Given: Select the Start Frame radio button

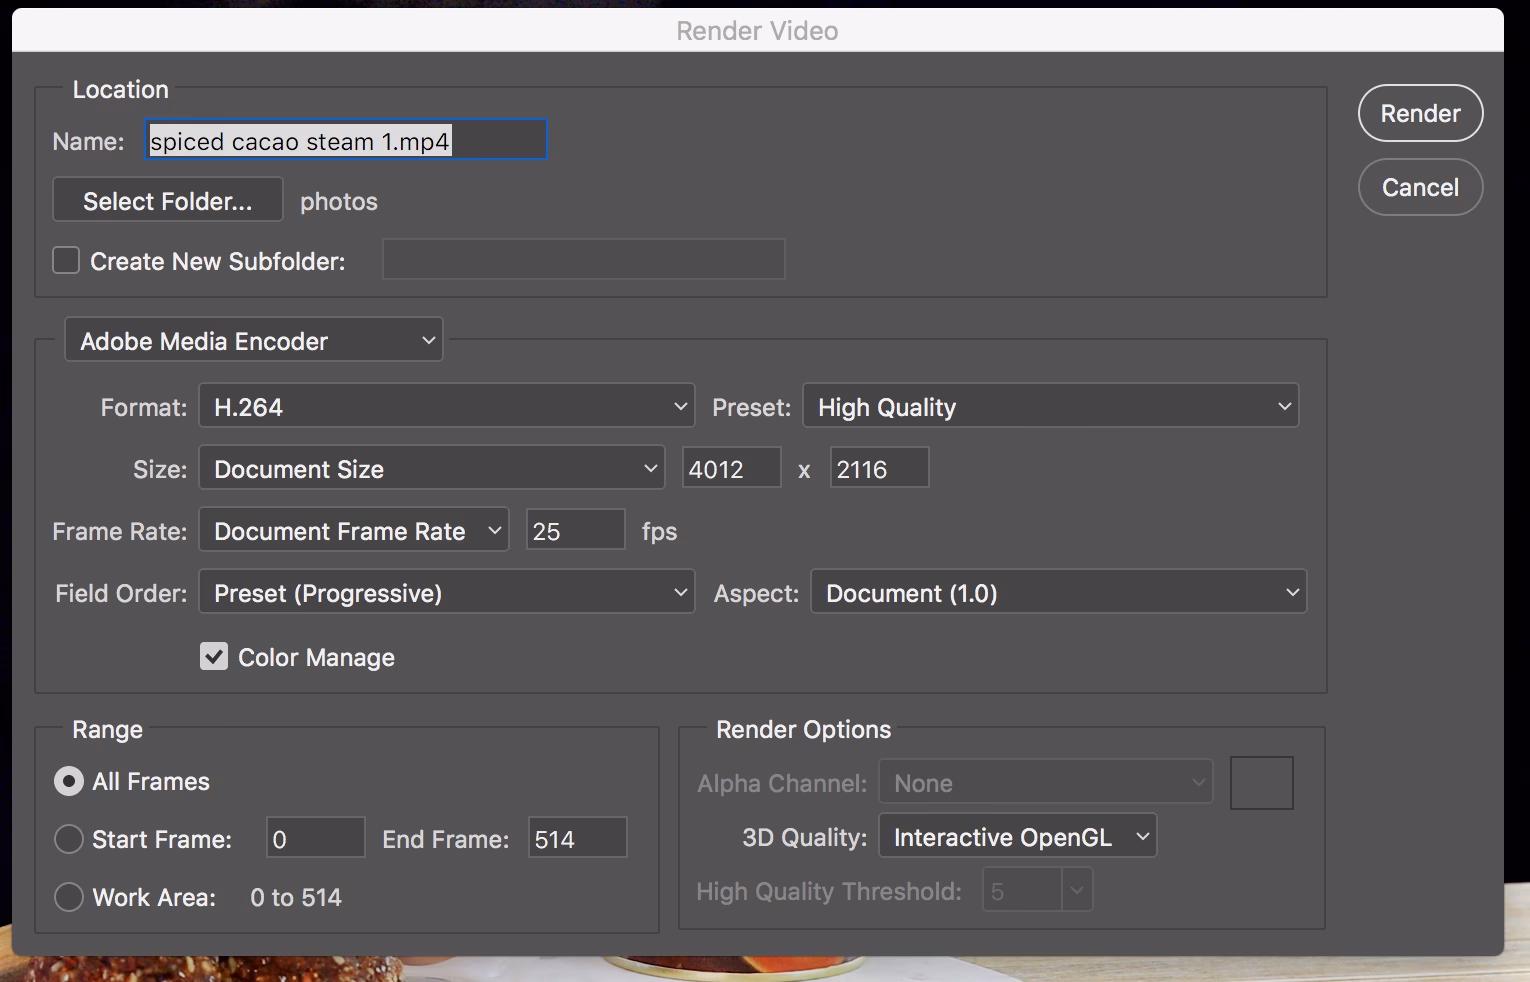Looking at the screenshot, I should click(x=68, y=839).
